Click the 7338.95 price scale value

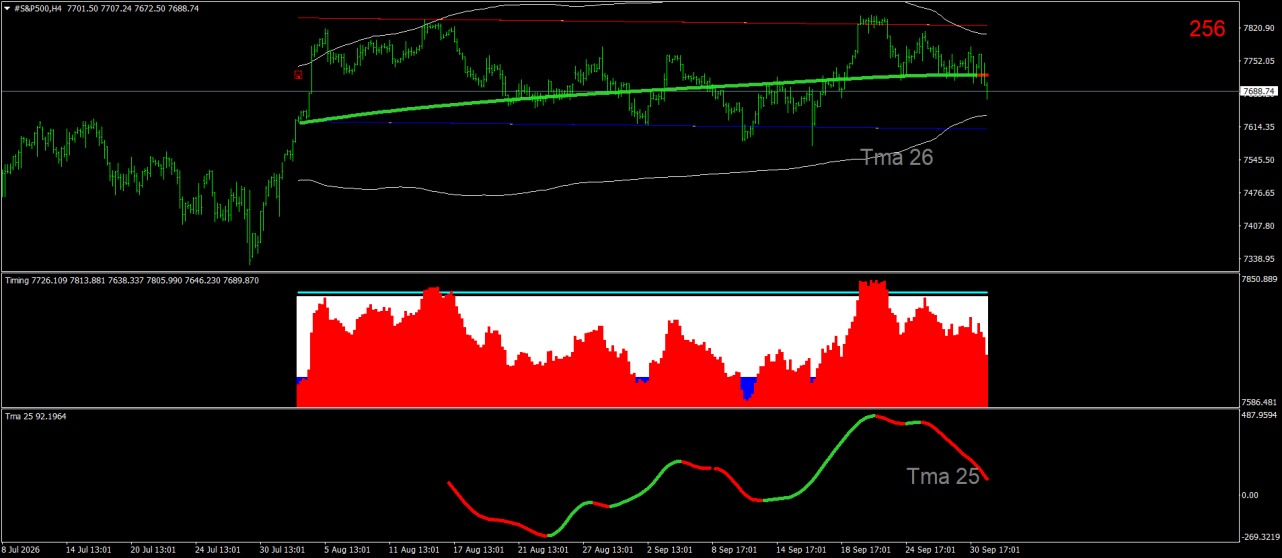[1259, 259]
